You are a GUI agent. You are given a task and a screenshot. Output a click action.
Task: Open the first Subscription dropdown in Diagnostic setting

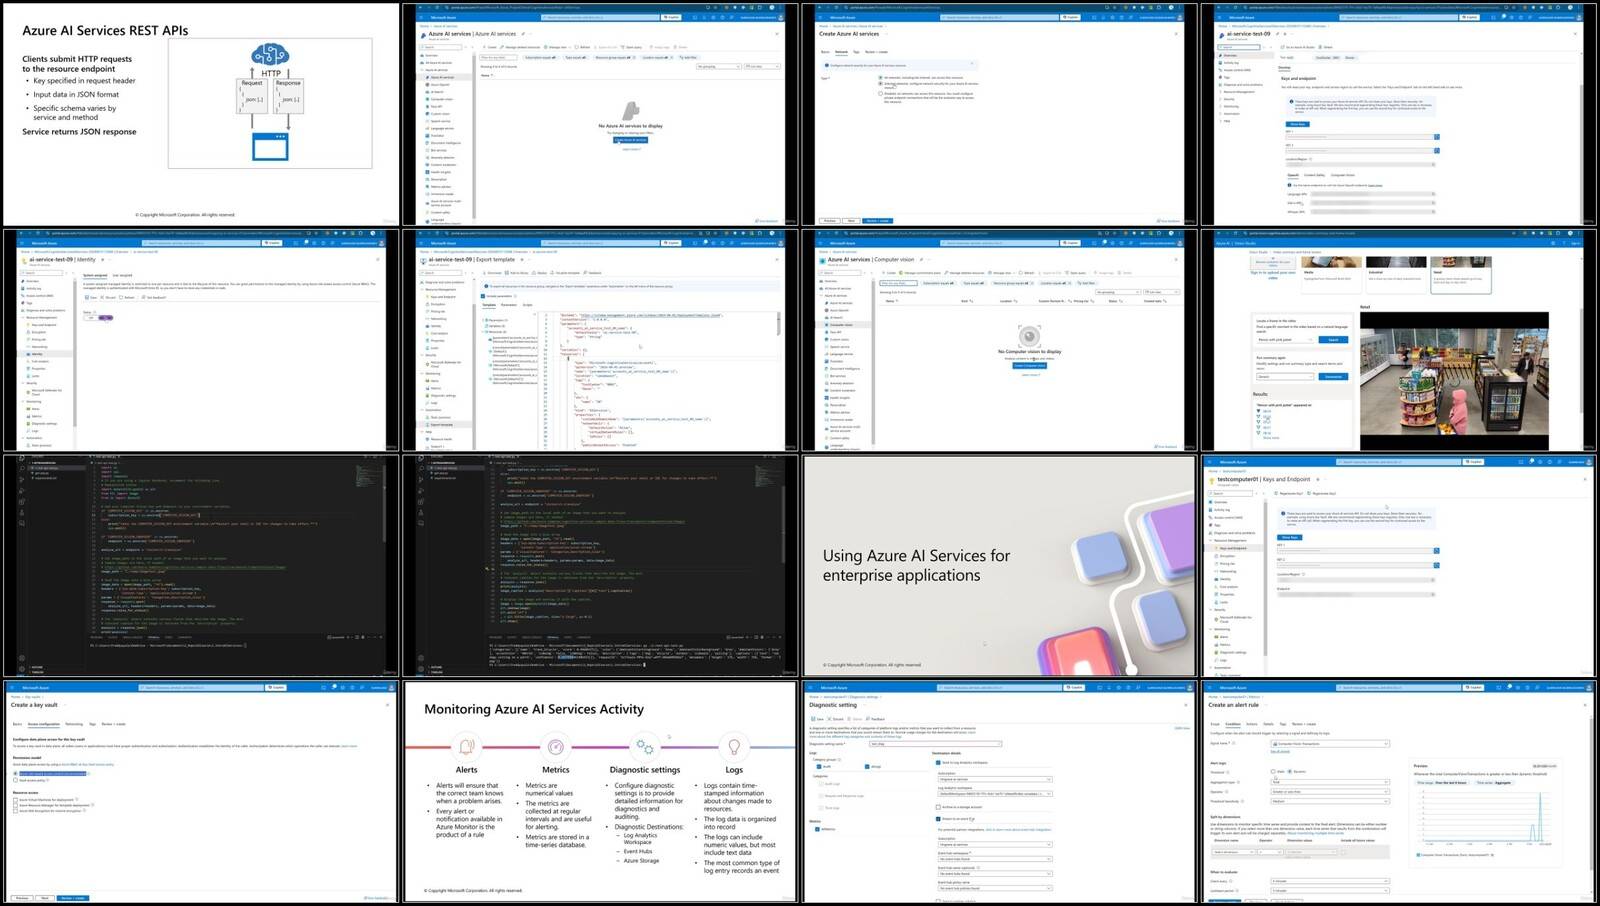click(x=995, y=779)
